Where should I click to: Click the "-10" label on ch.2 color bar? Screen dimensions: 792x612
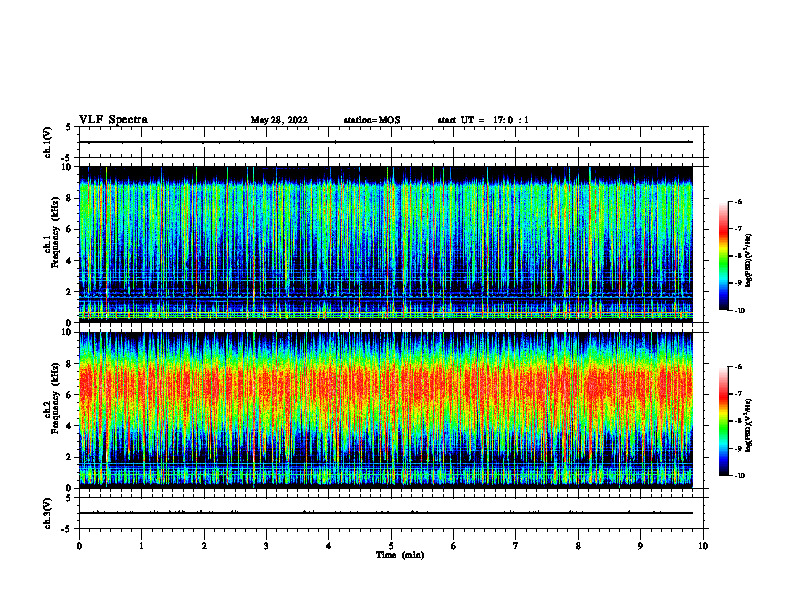pyautogui.click(x=739, y=476)
